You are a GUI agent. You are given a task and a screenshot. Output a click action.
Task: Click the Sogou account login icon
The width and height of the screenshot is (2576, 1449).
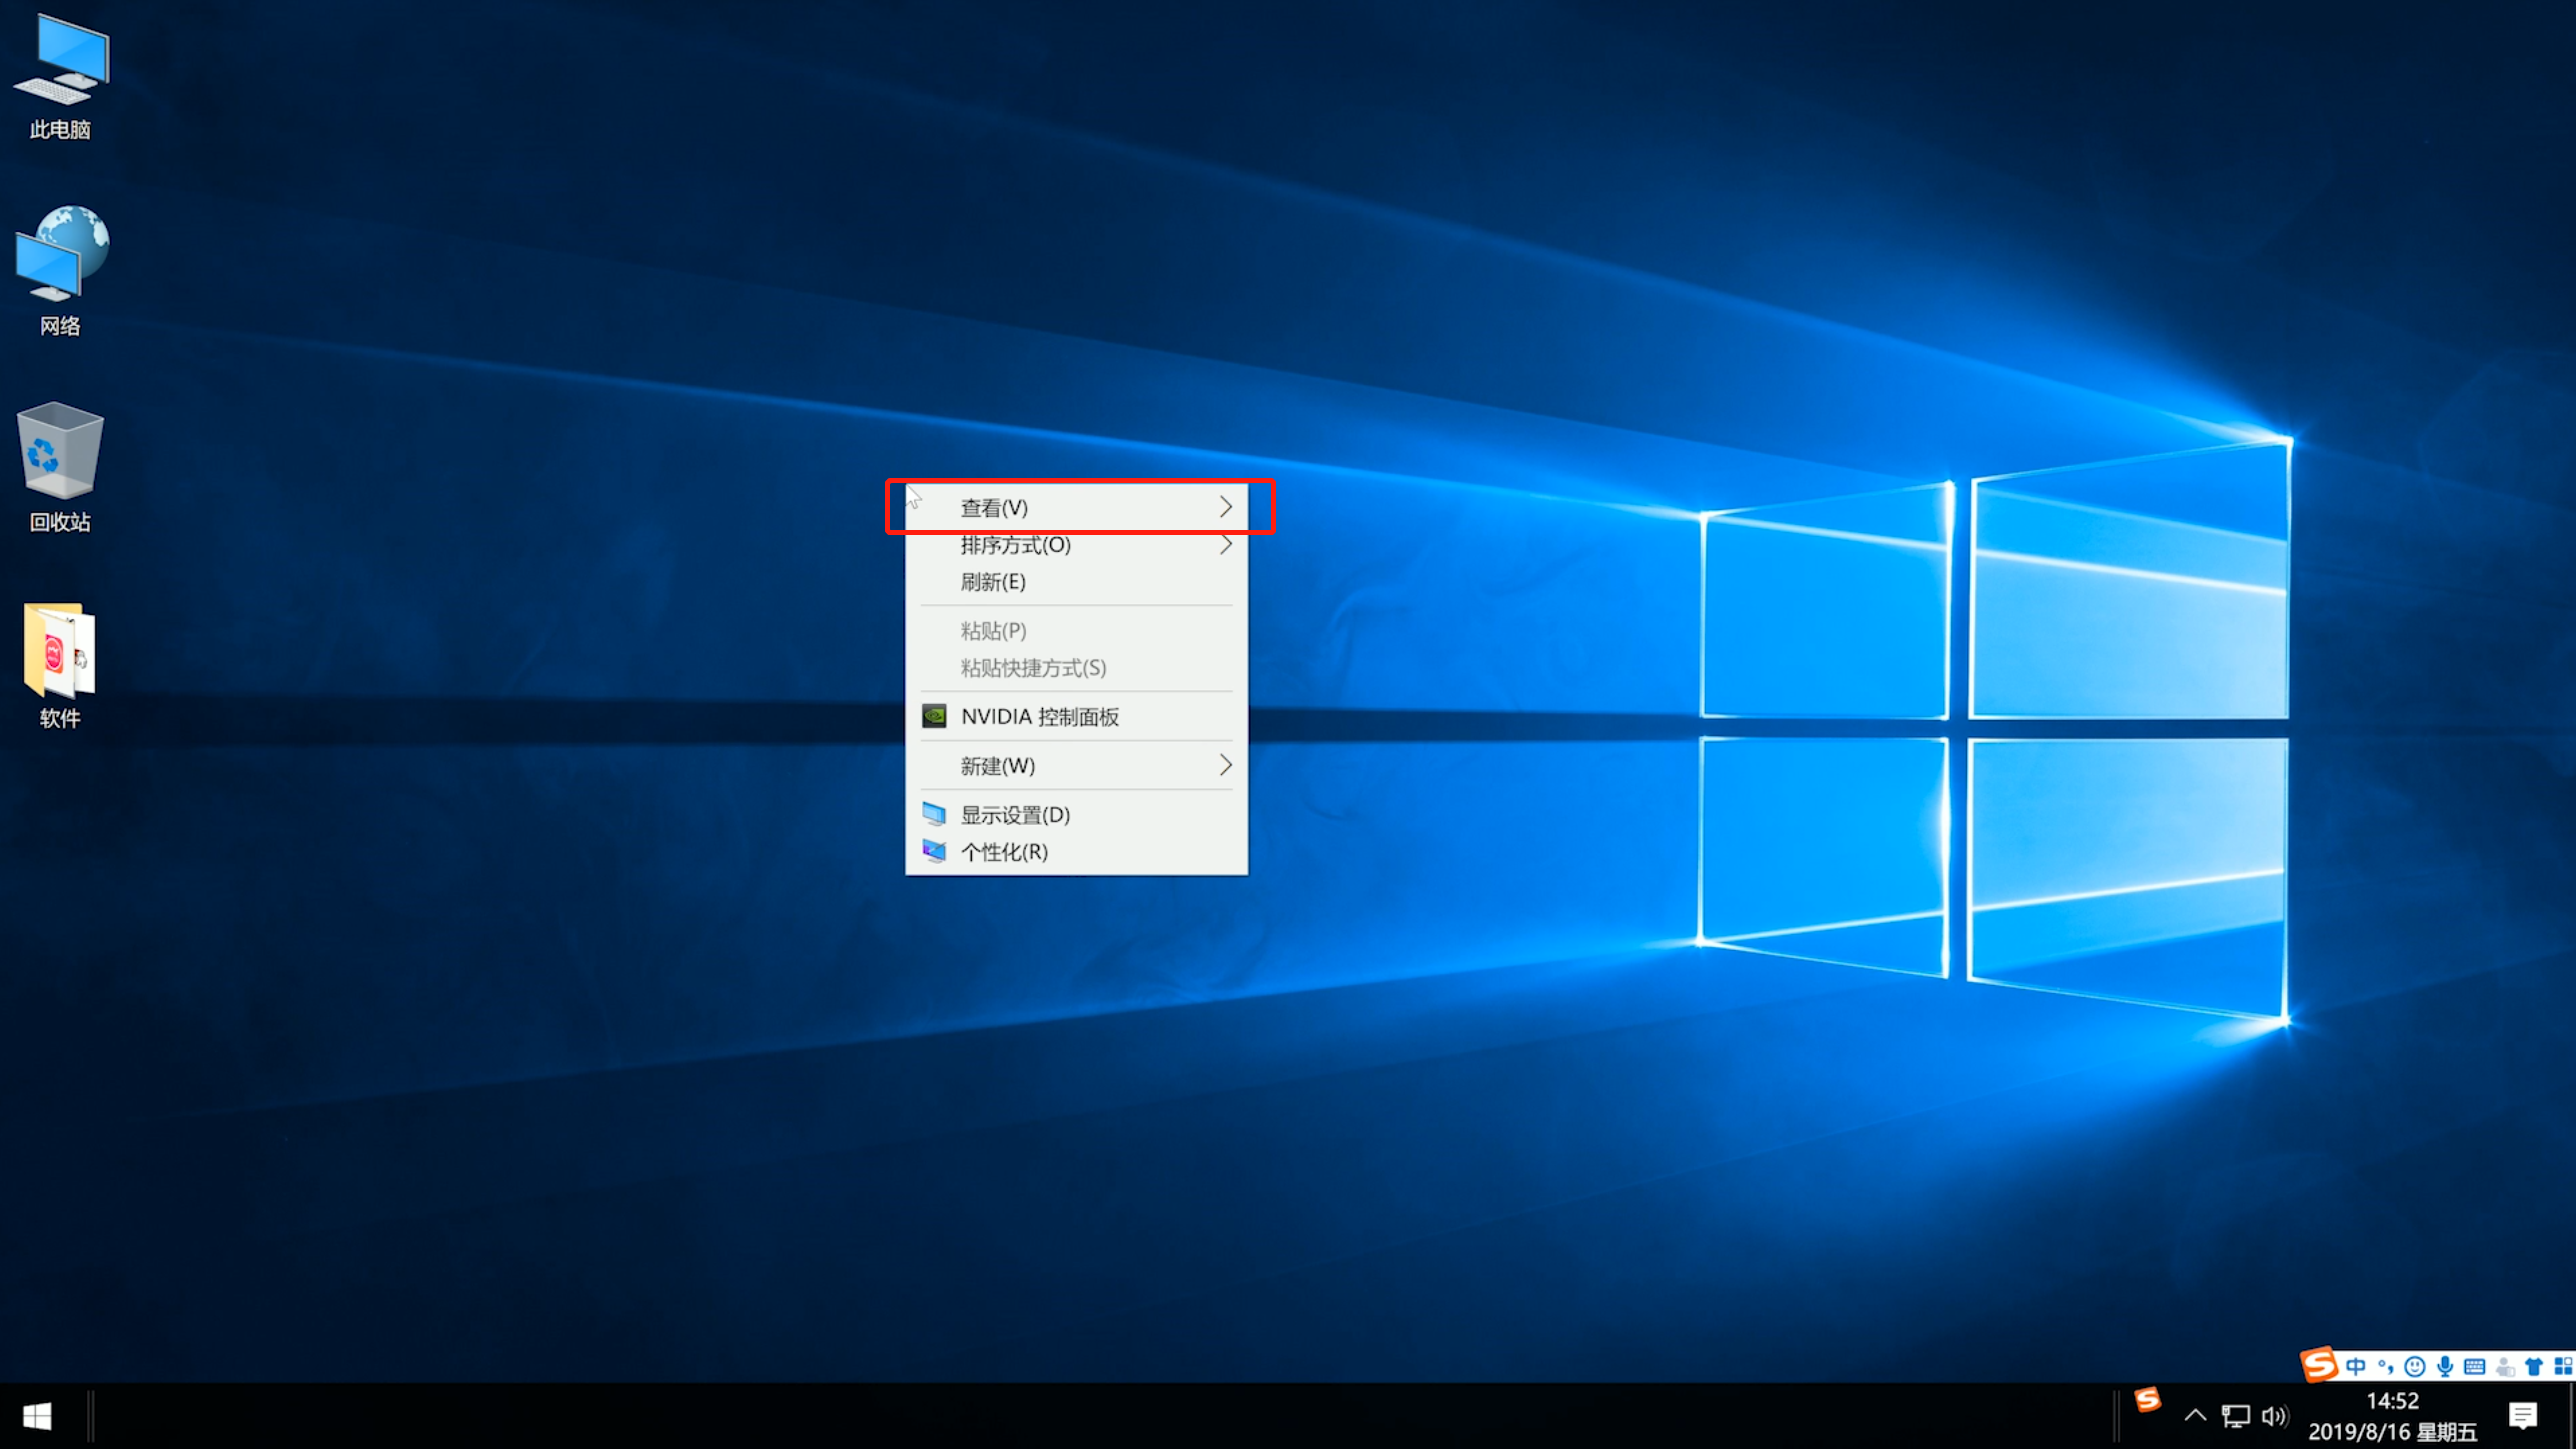[2505, 1366]
